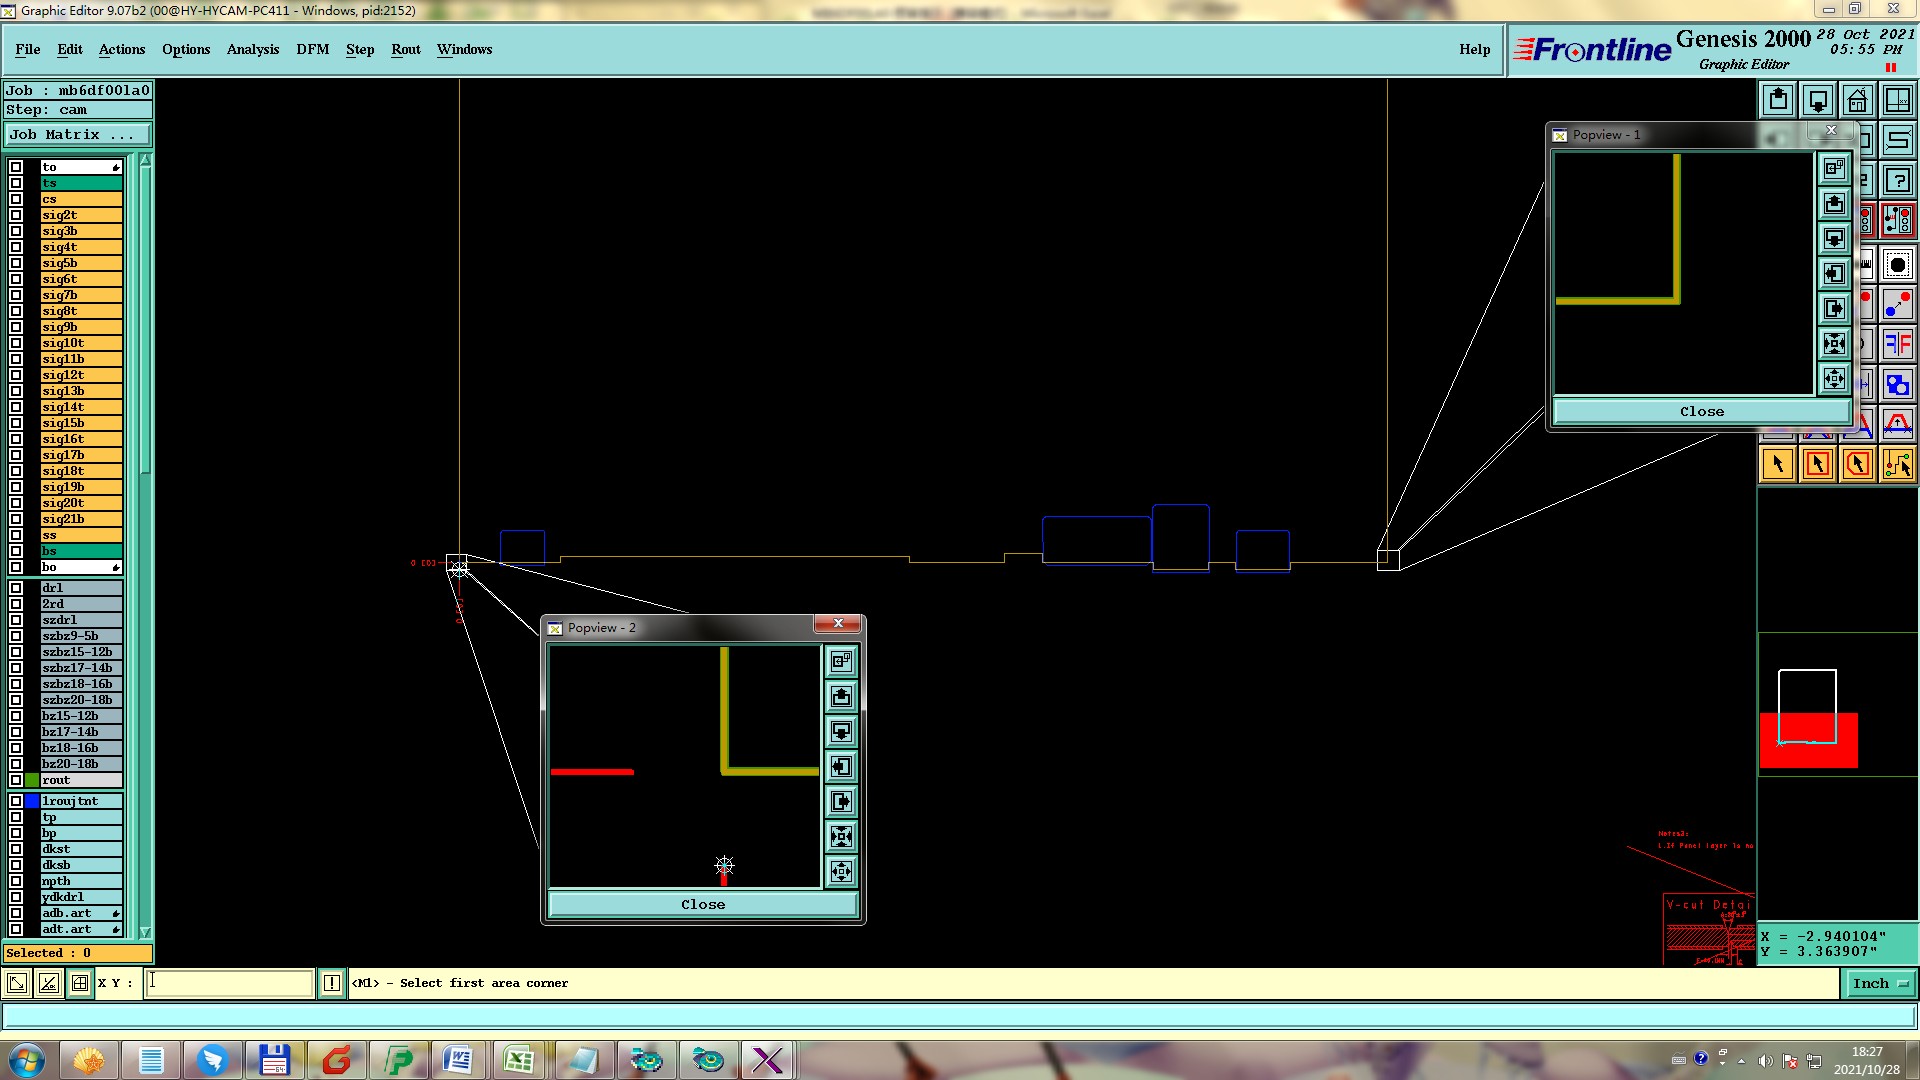
Task: Toggle the checkbox for layer rout
Action: pos(16,780)
